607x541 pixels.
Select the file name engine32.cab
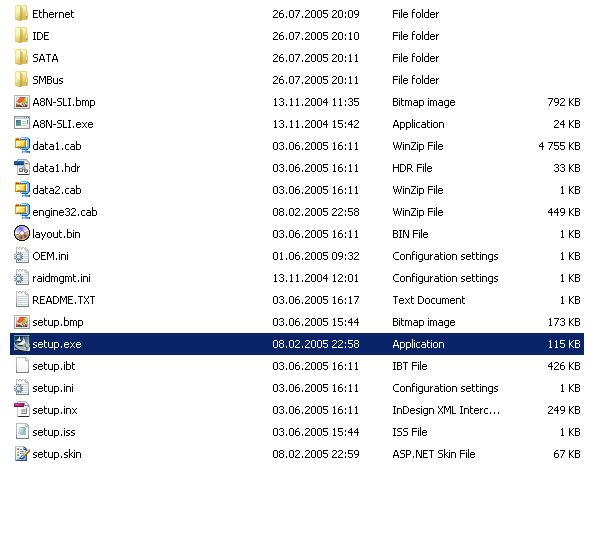65,212
